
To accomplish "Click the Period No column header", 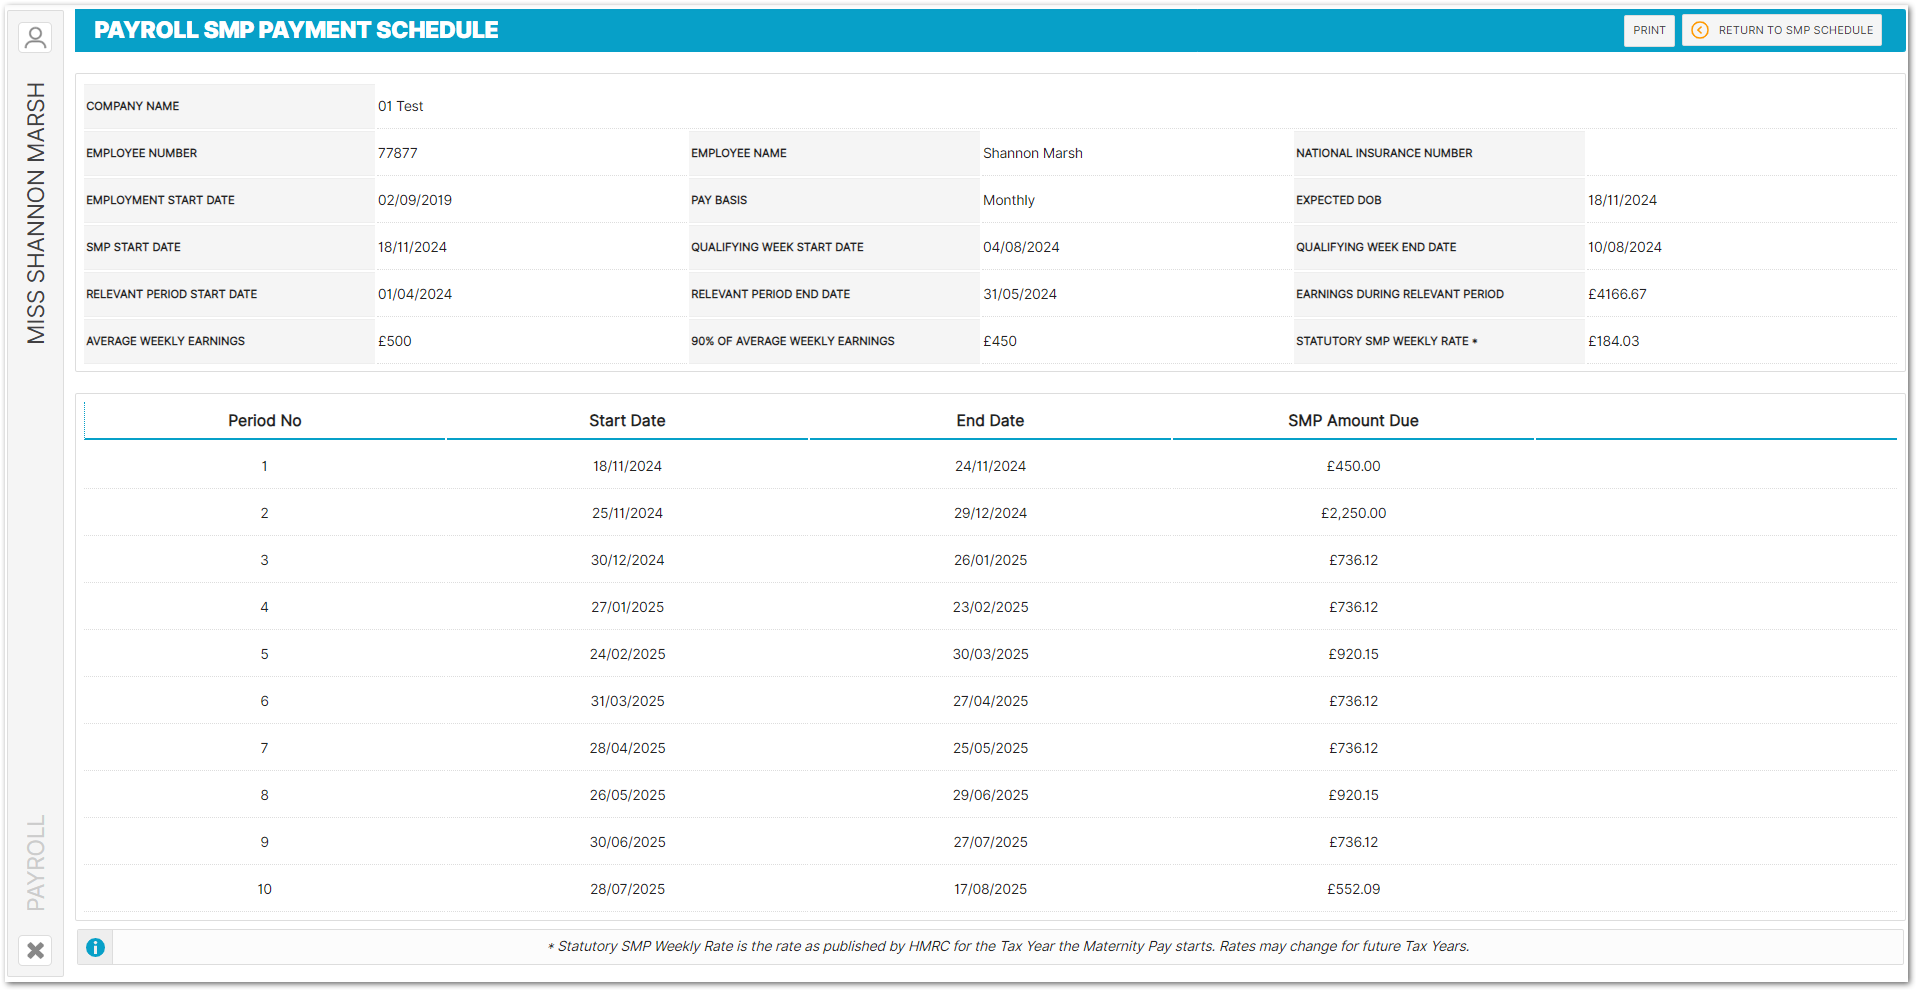I will point(264,421).
